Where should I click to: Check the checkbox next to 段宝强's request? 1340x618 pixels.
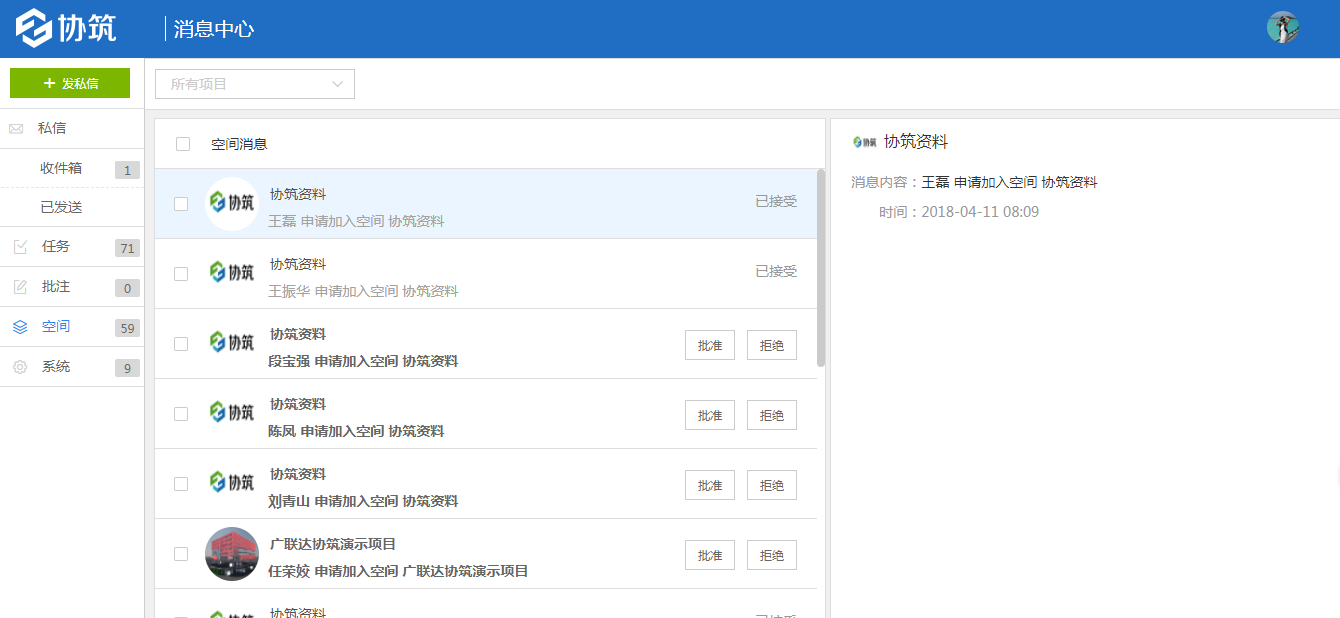[181, 343]
